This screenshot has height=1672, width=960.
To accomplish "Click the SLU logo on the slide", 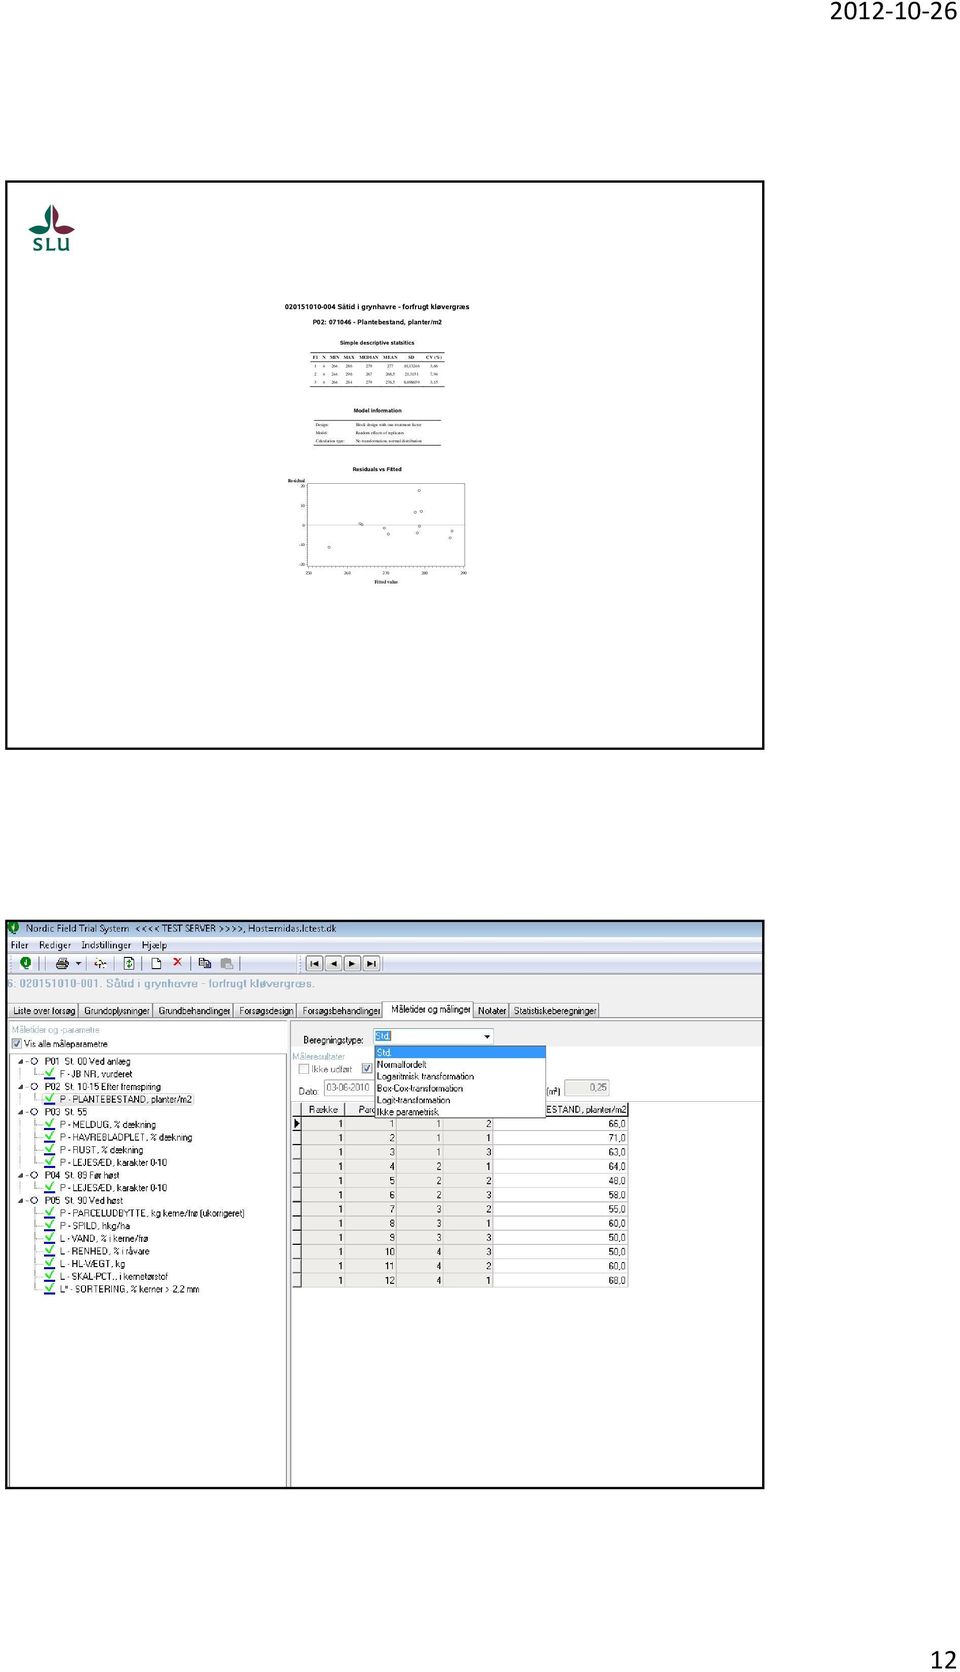I will (x=51, y=228).
